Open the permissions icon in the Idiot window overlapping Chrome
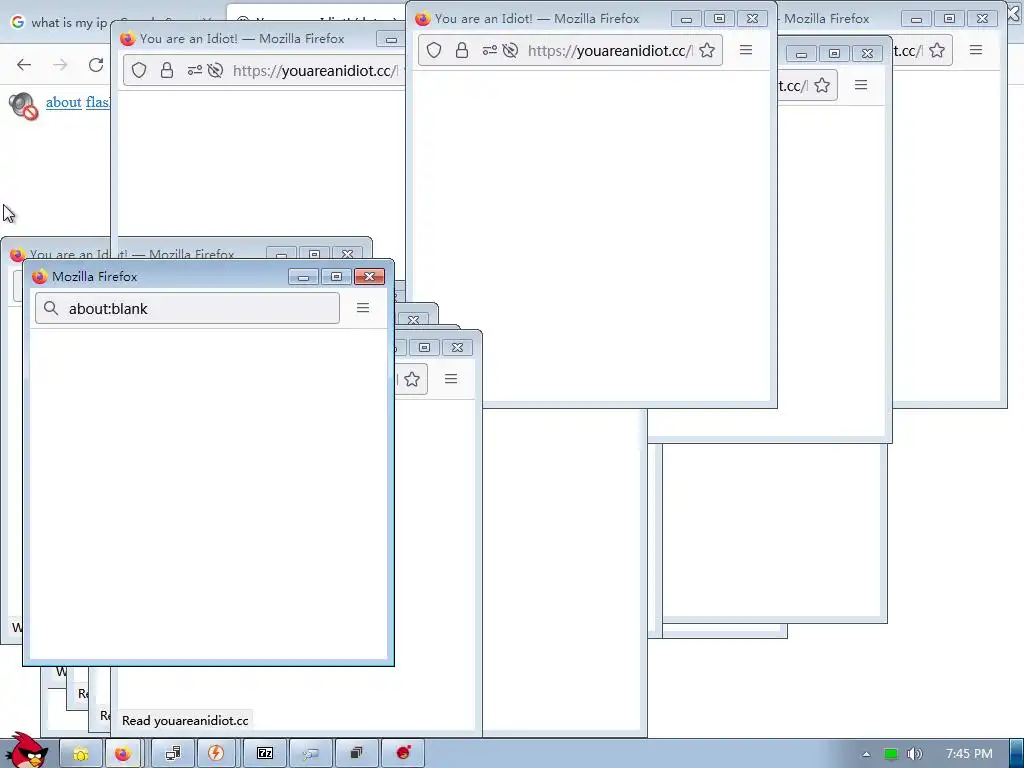Image resolution: width=1024 pixels, height=768 pixels. (x=194, y=70)
